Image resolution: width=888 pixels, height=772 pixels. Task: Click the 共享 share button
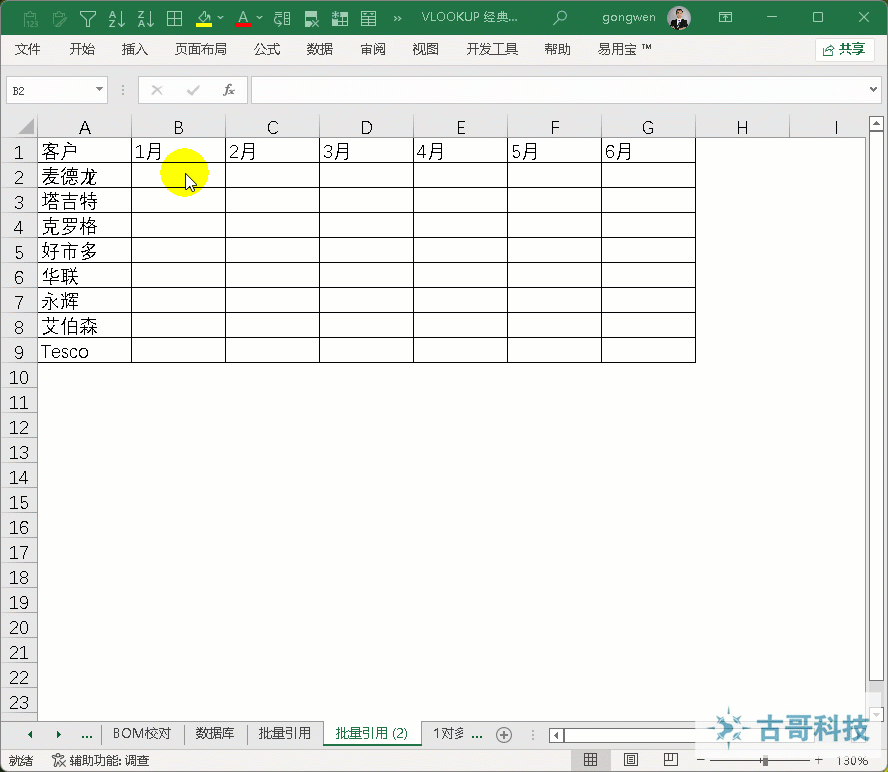coord(843,48)
